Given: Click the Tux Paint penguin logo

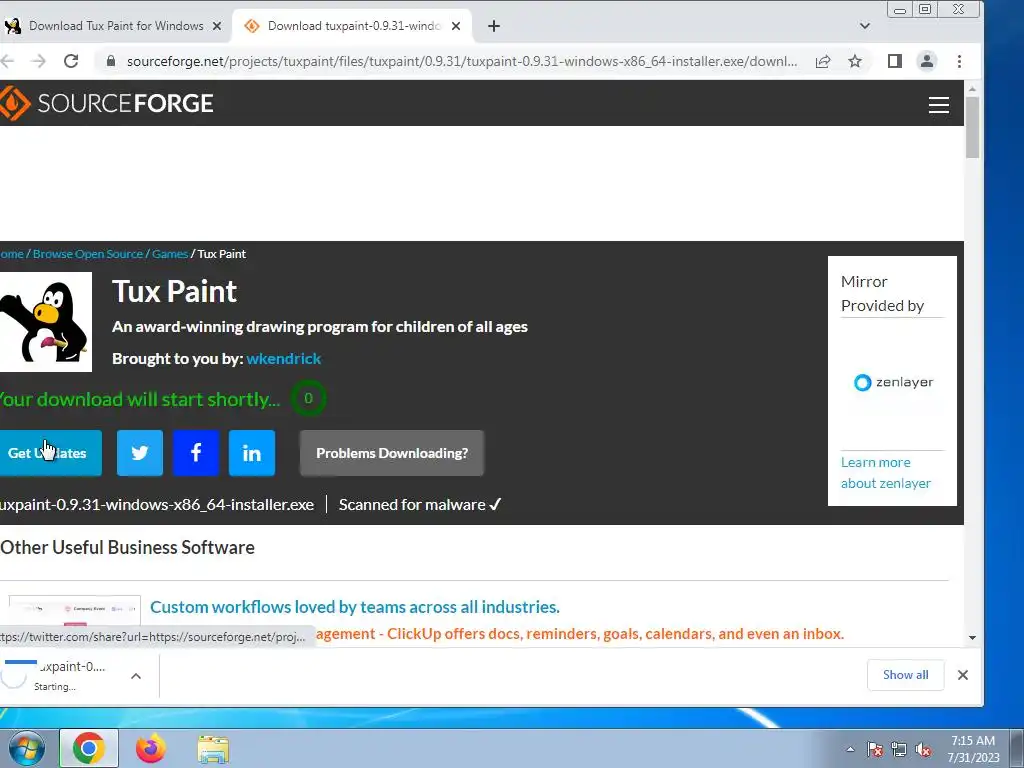Looking at the screenshot, I should point(46,322).
